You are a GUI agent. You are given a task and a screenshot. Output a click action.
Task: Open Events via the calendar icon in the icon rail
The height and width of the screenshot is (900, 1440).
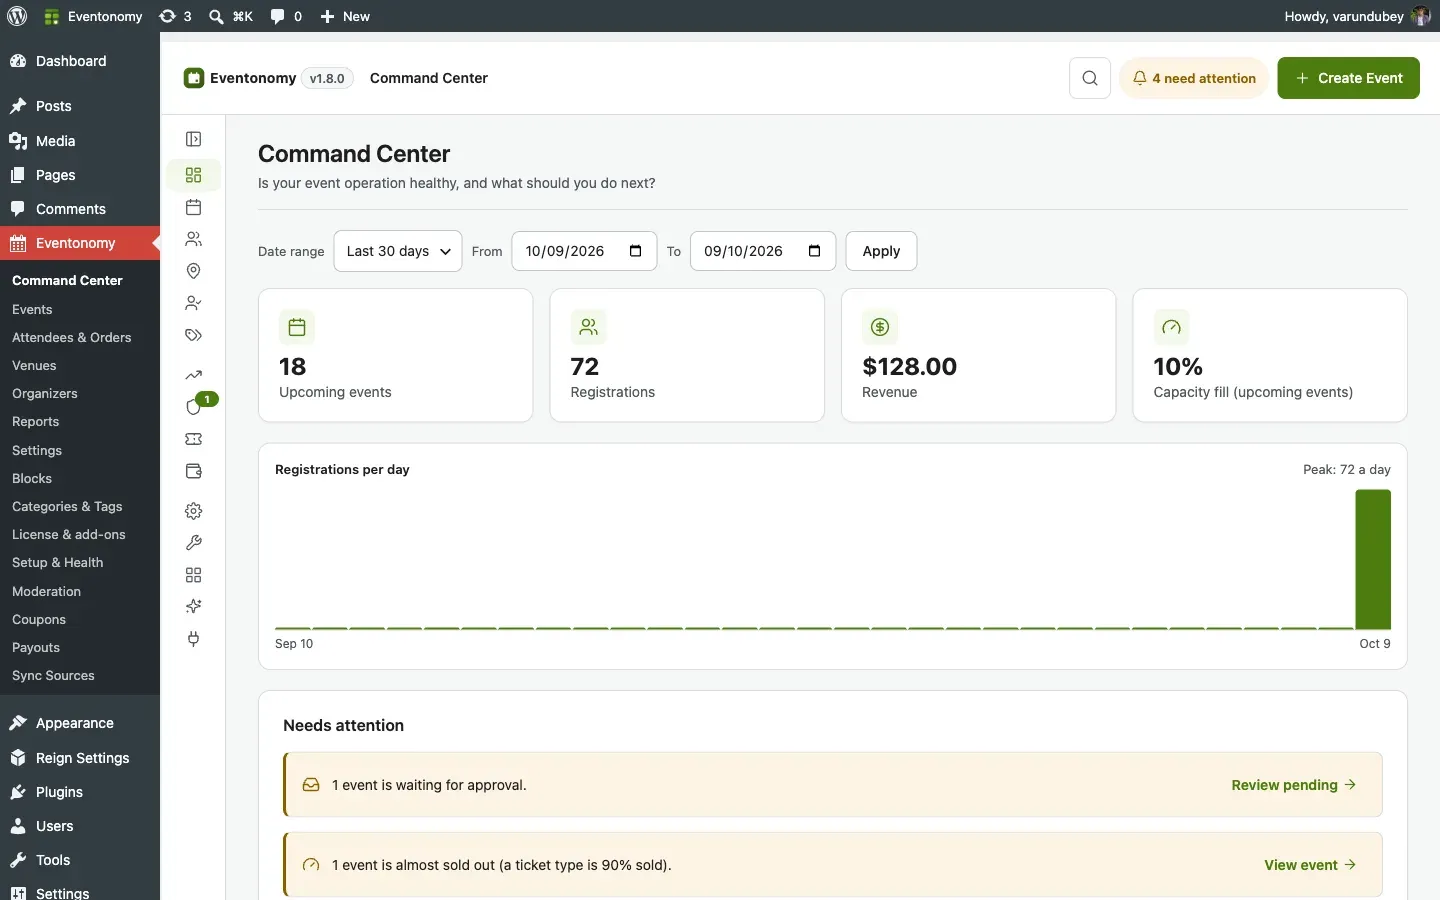194,207
